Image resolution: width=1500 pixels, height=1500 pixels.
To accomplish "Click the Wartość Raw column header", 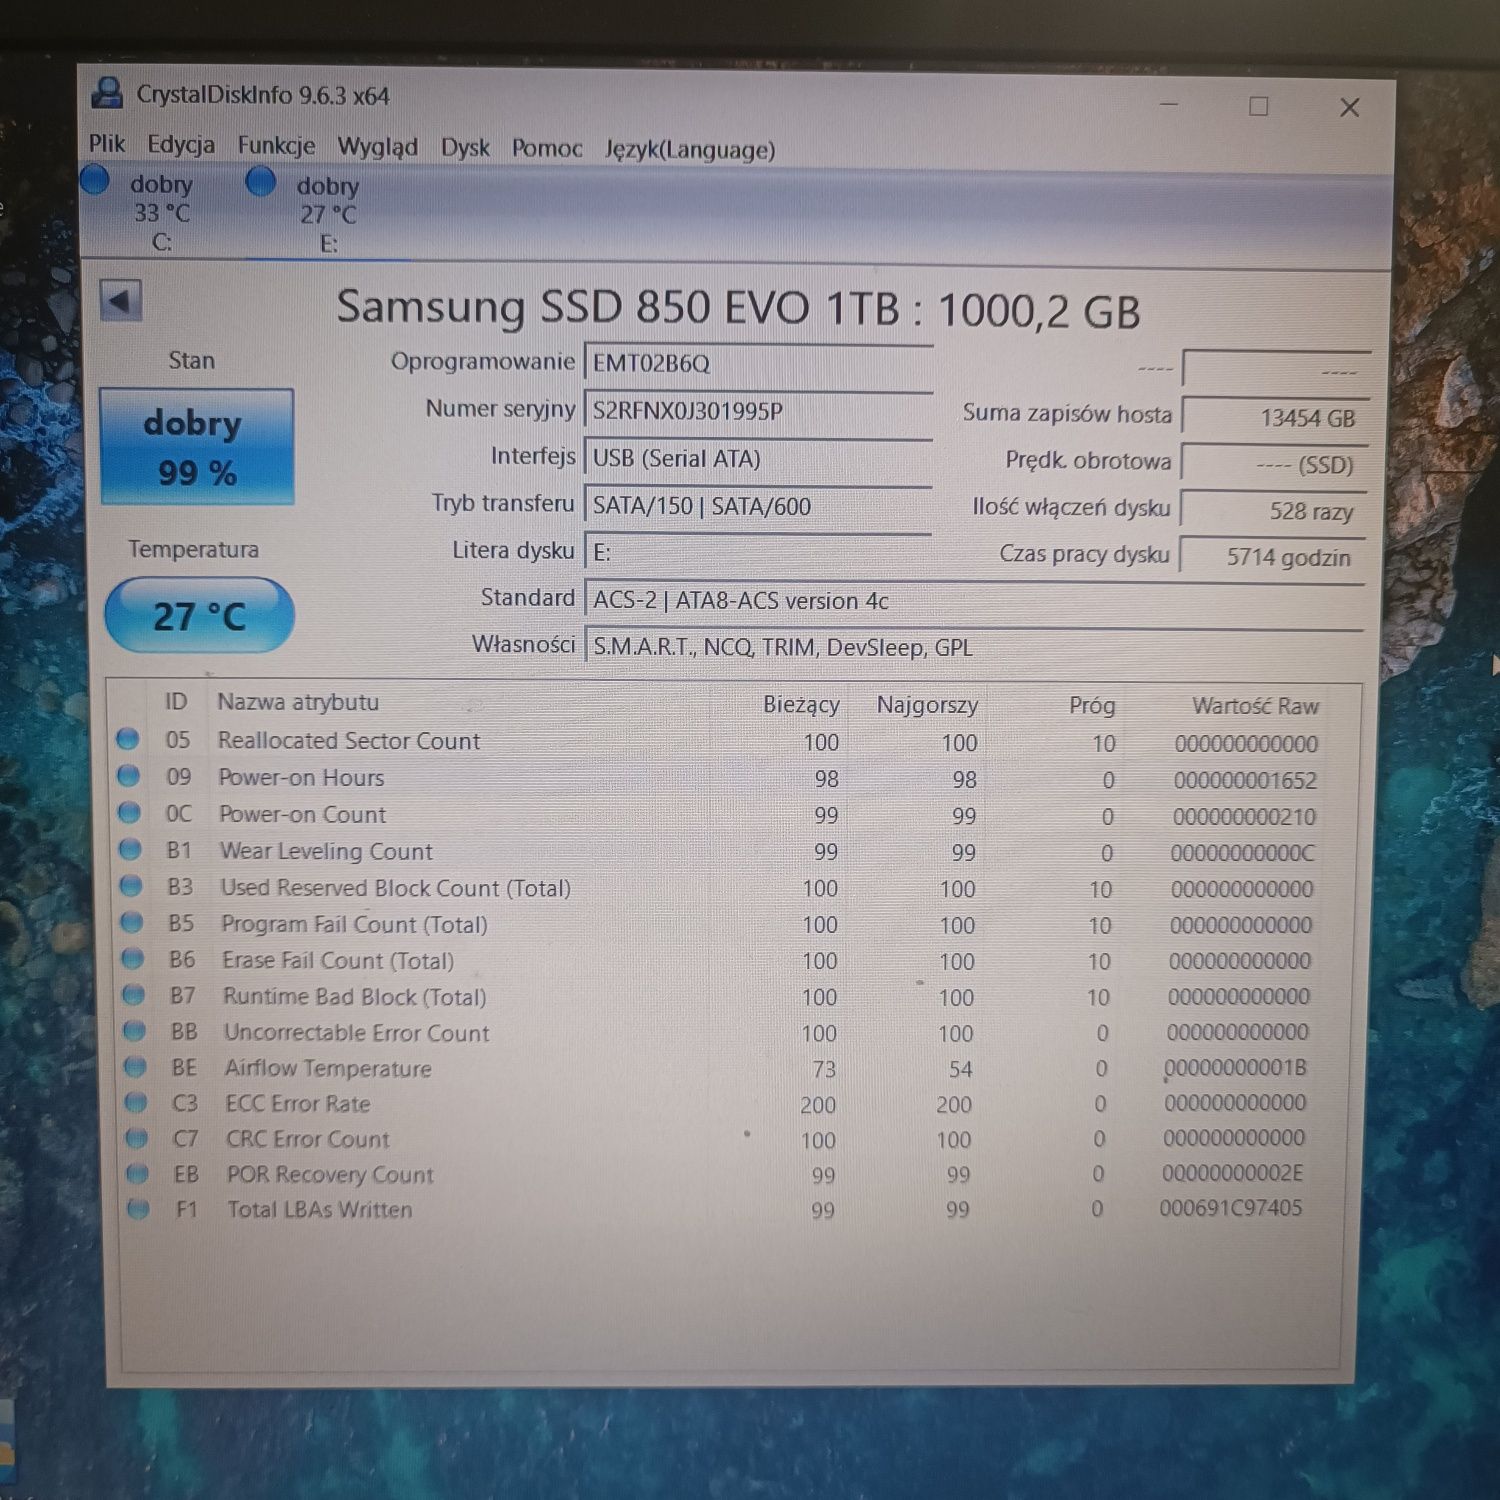I will point(1255,706).
